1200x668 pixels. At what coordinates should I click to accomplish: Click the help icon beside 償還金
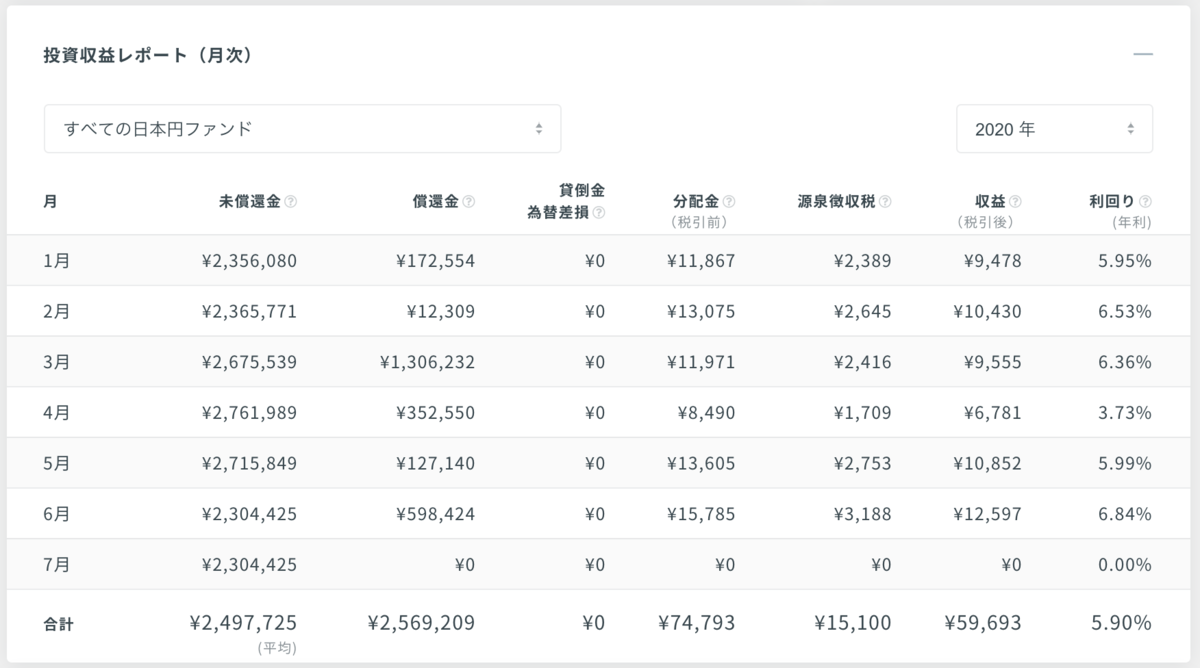(x=469, y=201)
